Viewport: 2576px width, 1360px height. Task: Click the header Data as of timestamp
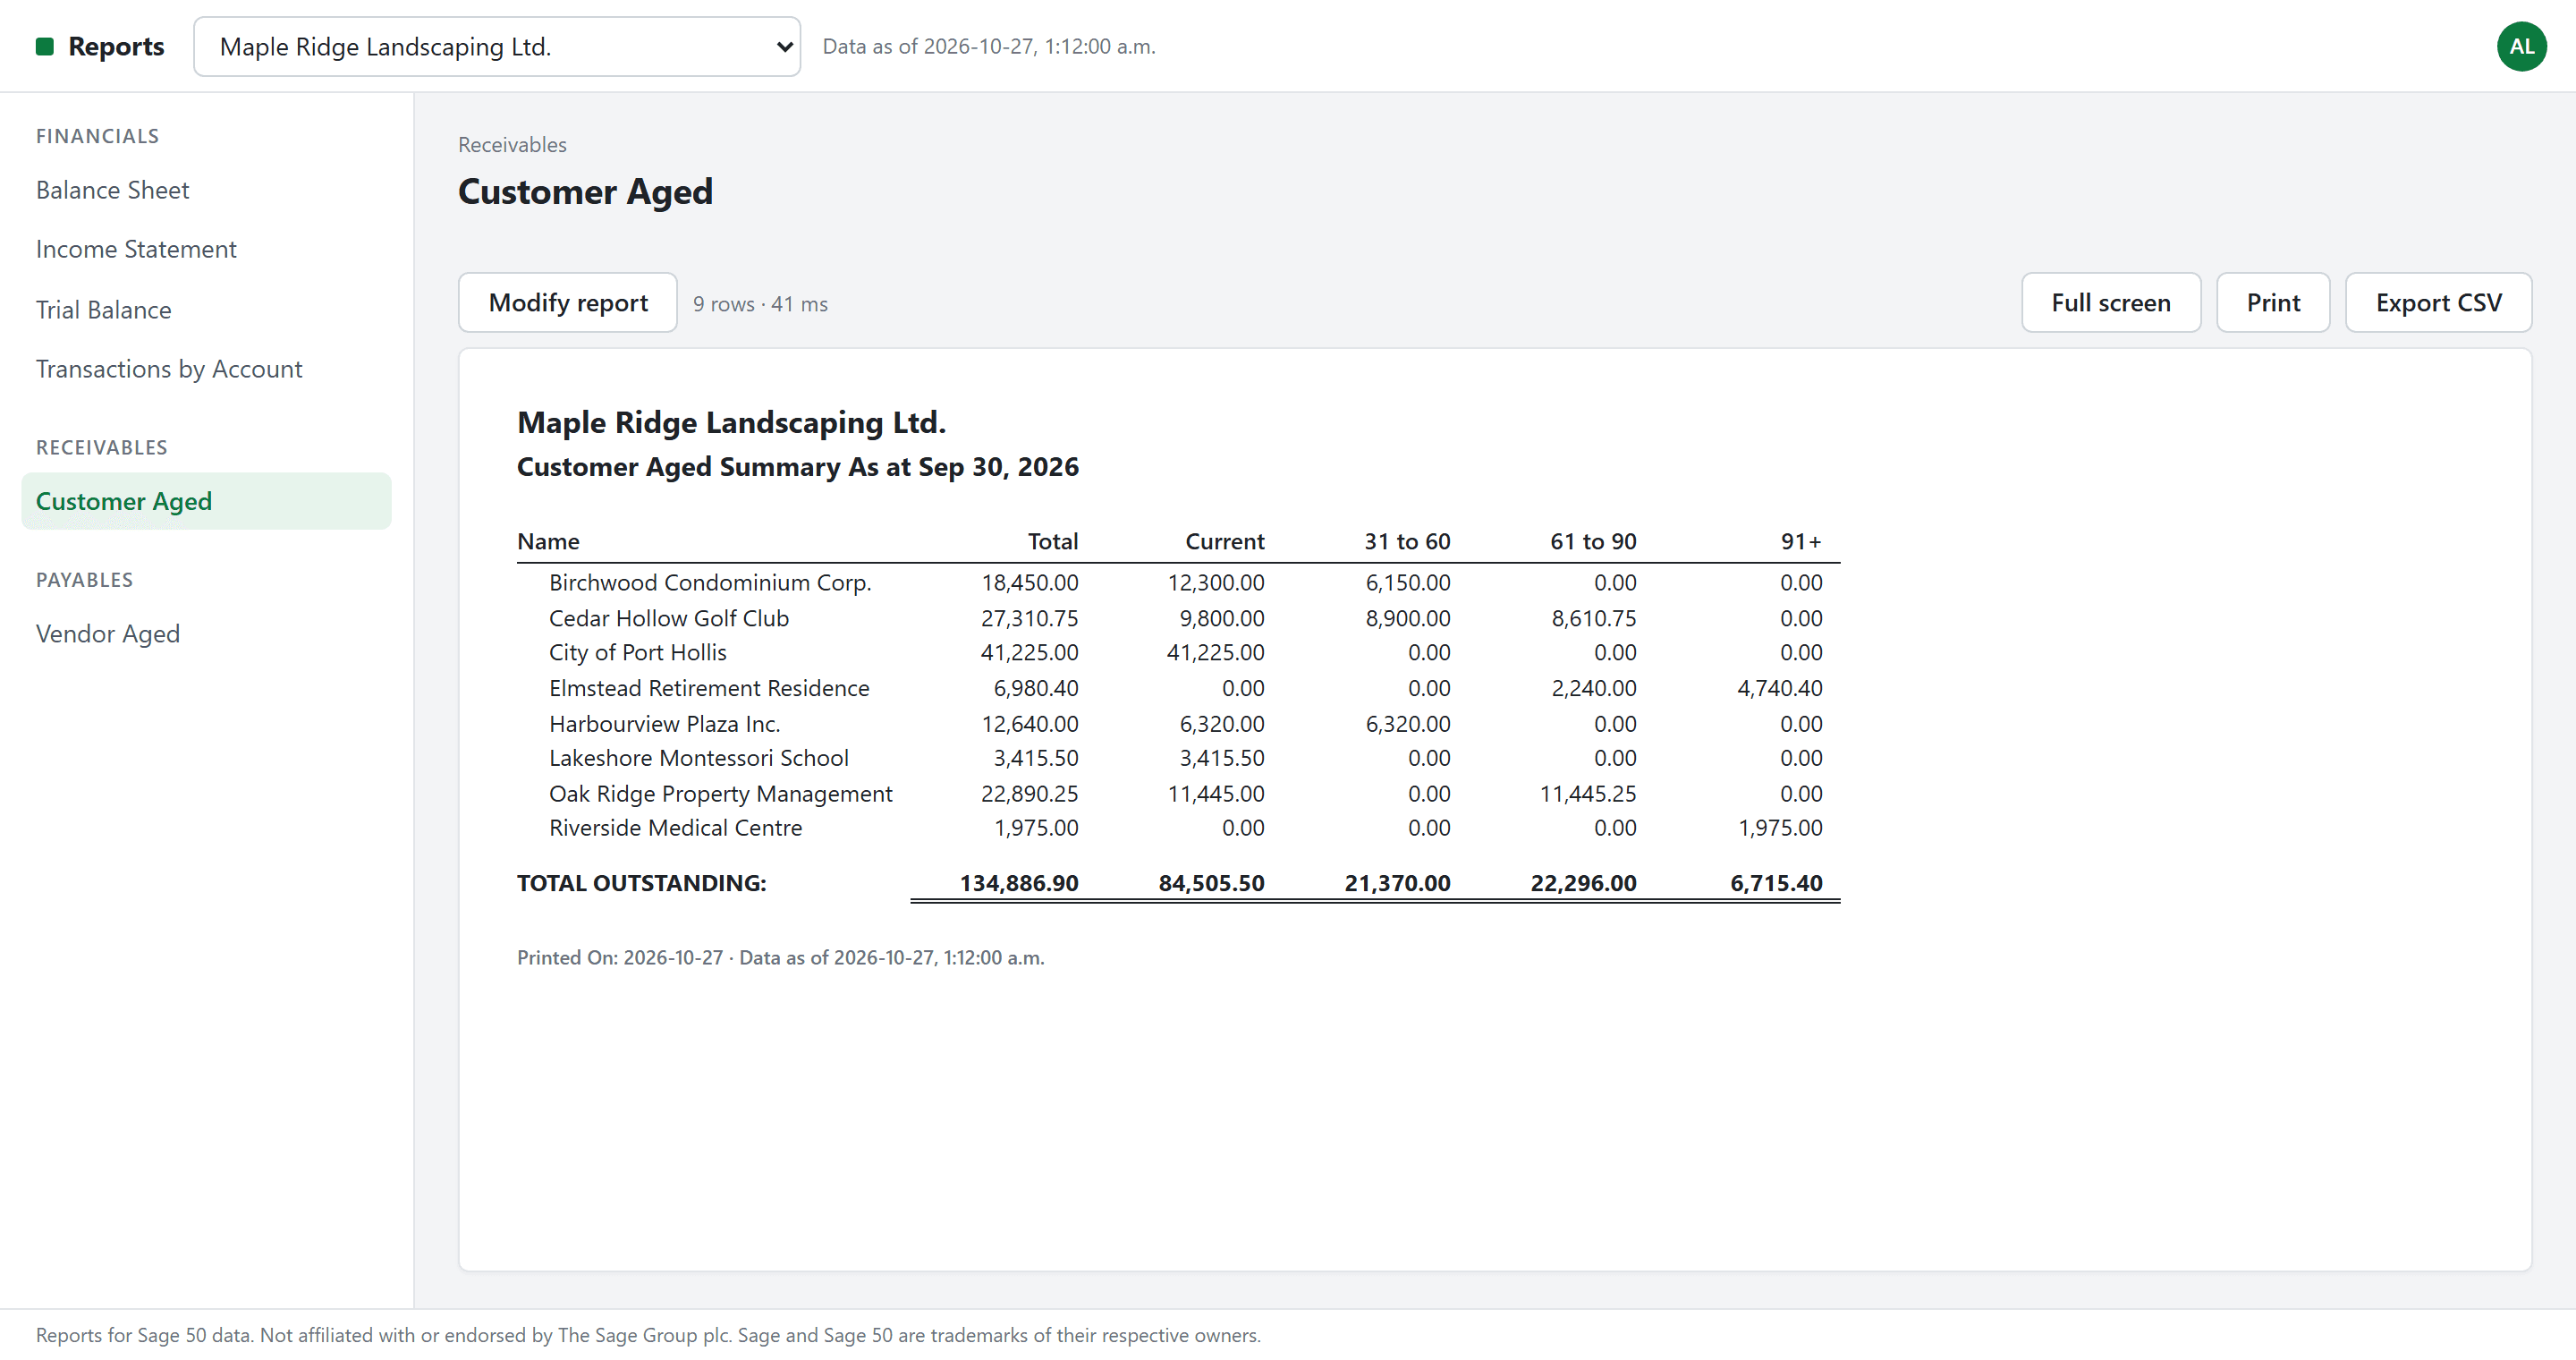coord(989,46)
